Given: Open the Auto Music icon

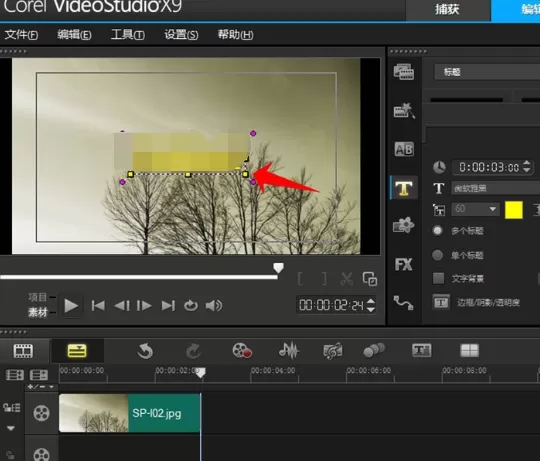Looking at the screenshot, I should (x=332, y=351).
